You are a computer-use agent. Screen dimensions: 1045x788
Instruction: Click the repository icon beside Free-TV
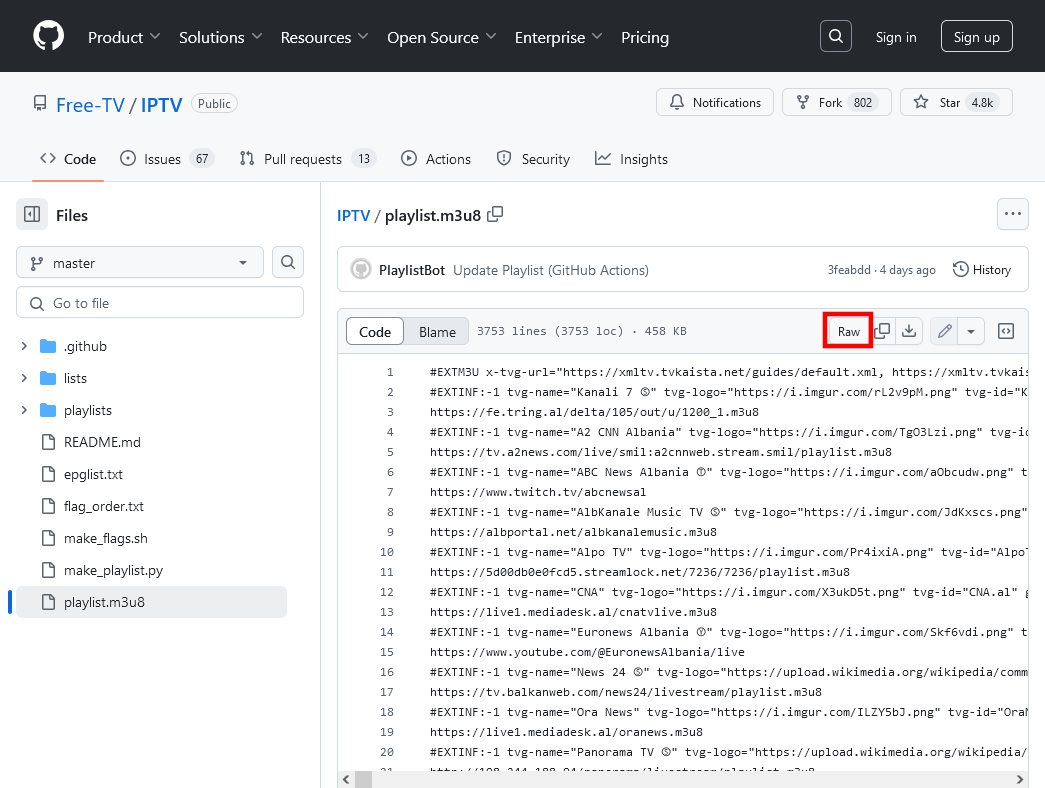pos(40,104)
